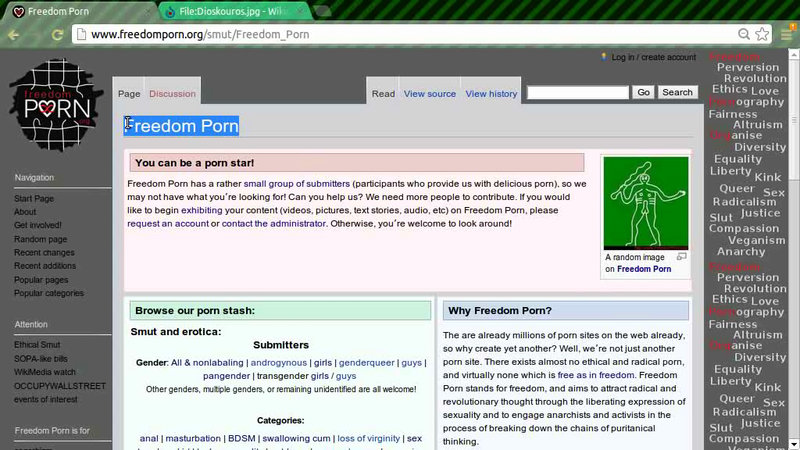This screenshot has height=450, width=800.
Task: Reload the current page
Action: tap(57, 35)
